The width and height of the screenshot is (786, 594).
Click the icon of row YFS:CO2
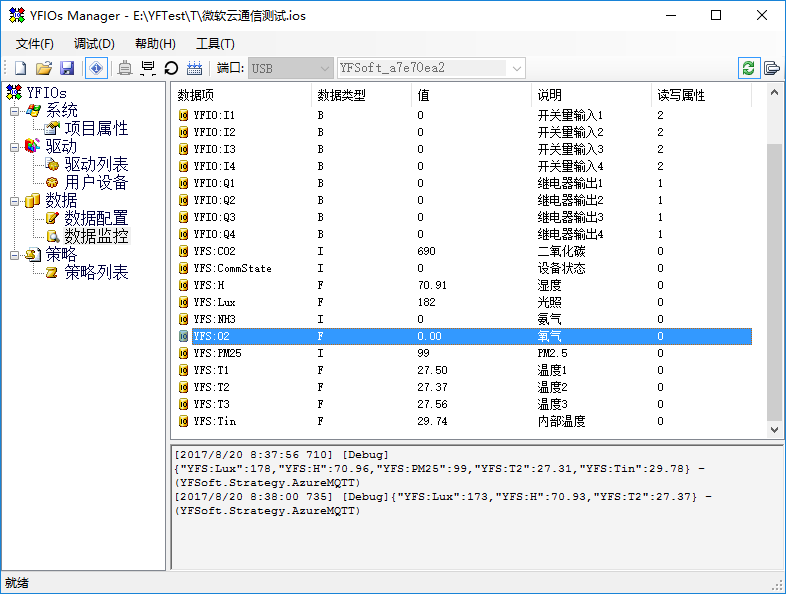(183, 252)
